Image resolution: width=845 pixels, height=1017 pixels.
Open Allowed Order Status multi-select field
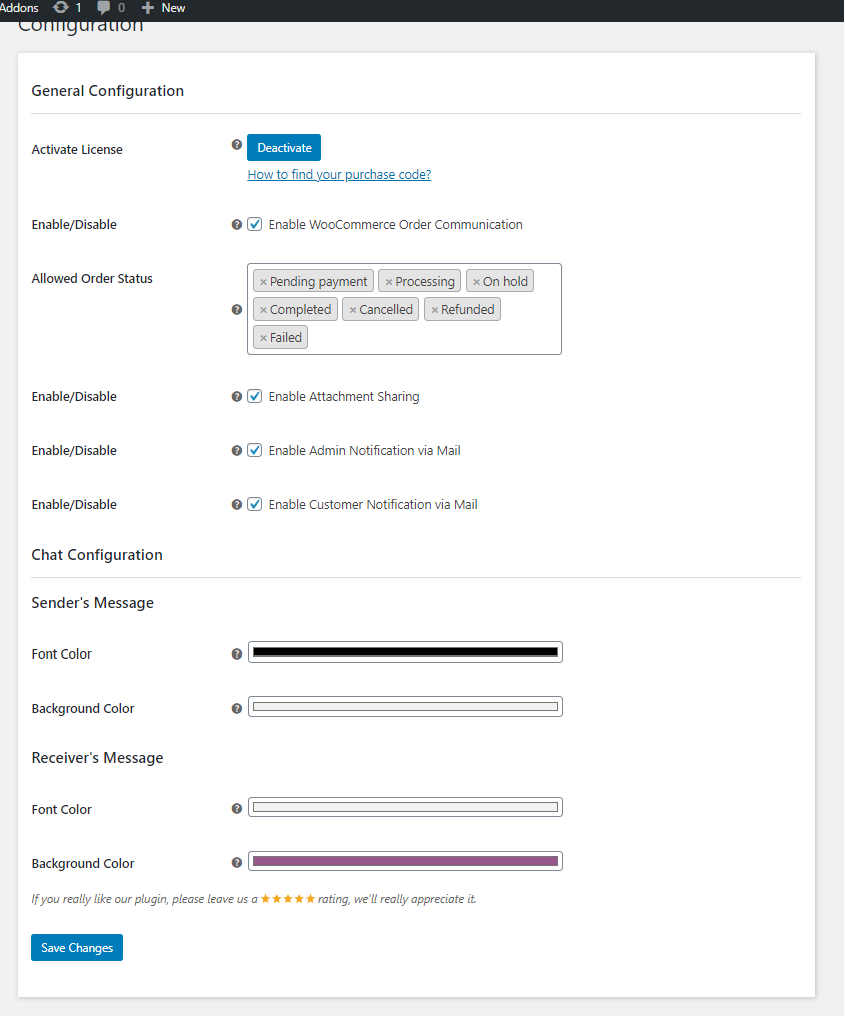pos(430,338)
